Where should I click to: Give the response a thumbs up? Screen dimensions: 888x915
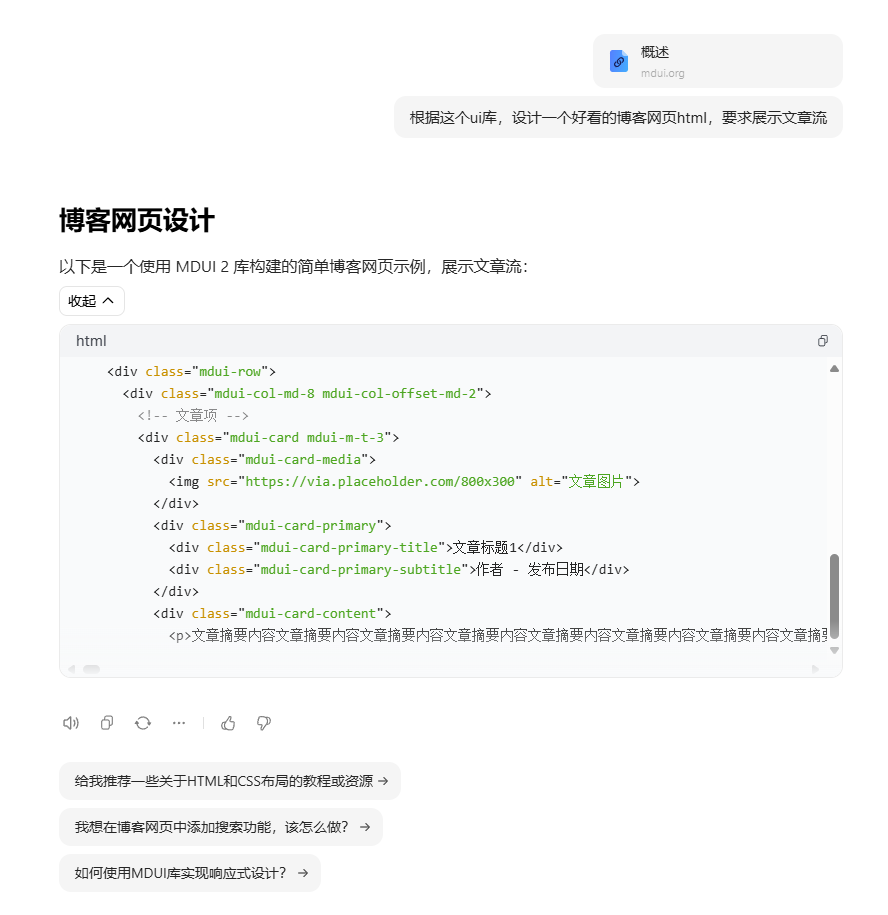(228, 723)
